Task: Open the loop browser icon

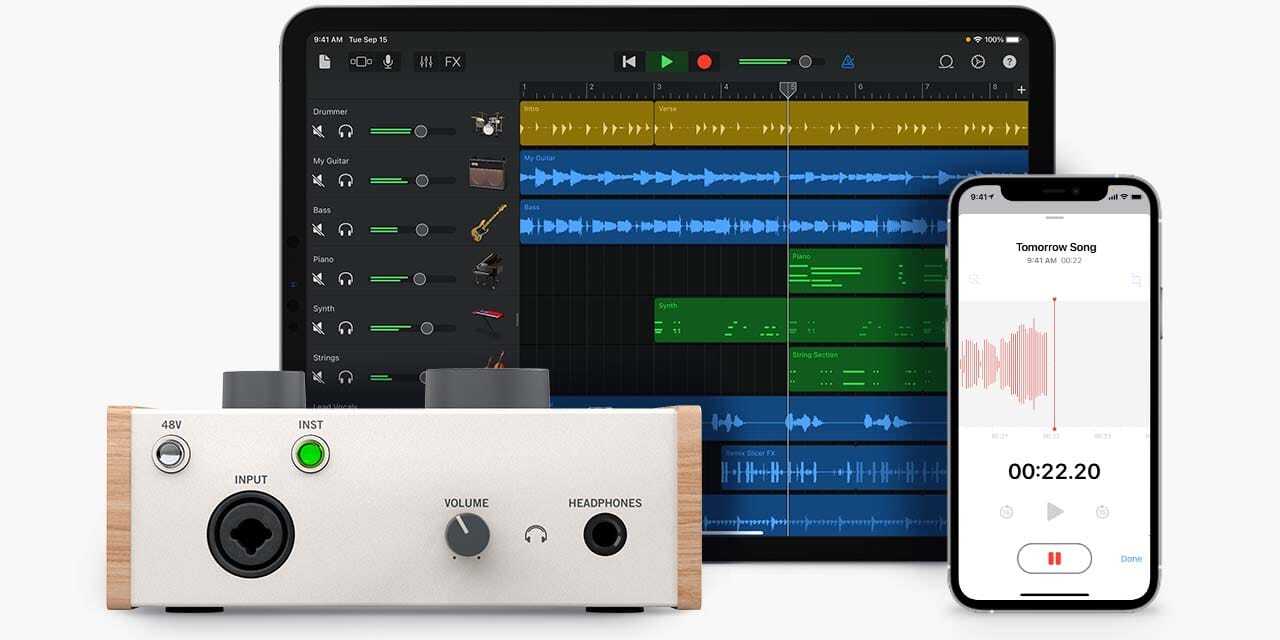Action: click(x=945, y=62)
